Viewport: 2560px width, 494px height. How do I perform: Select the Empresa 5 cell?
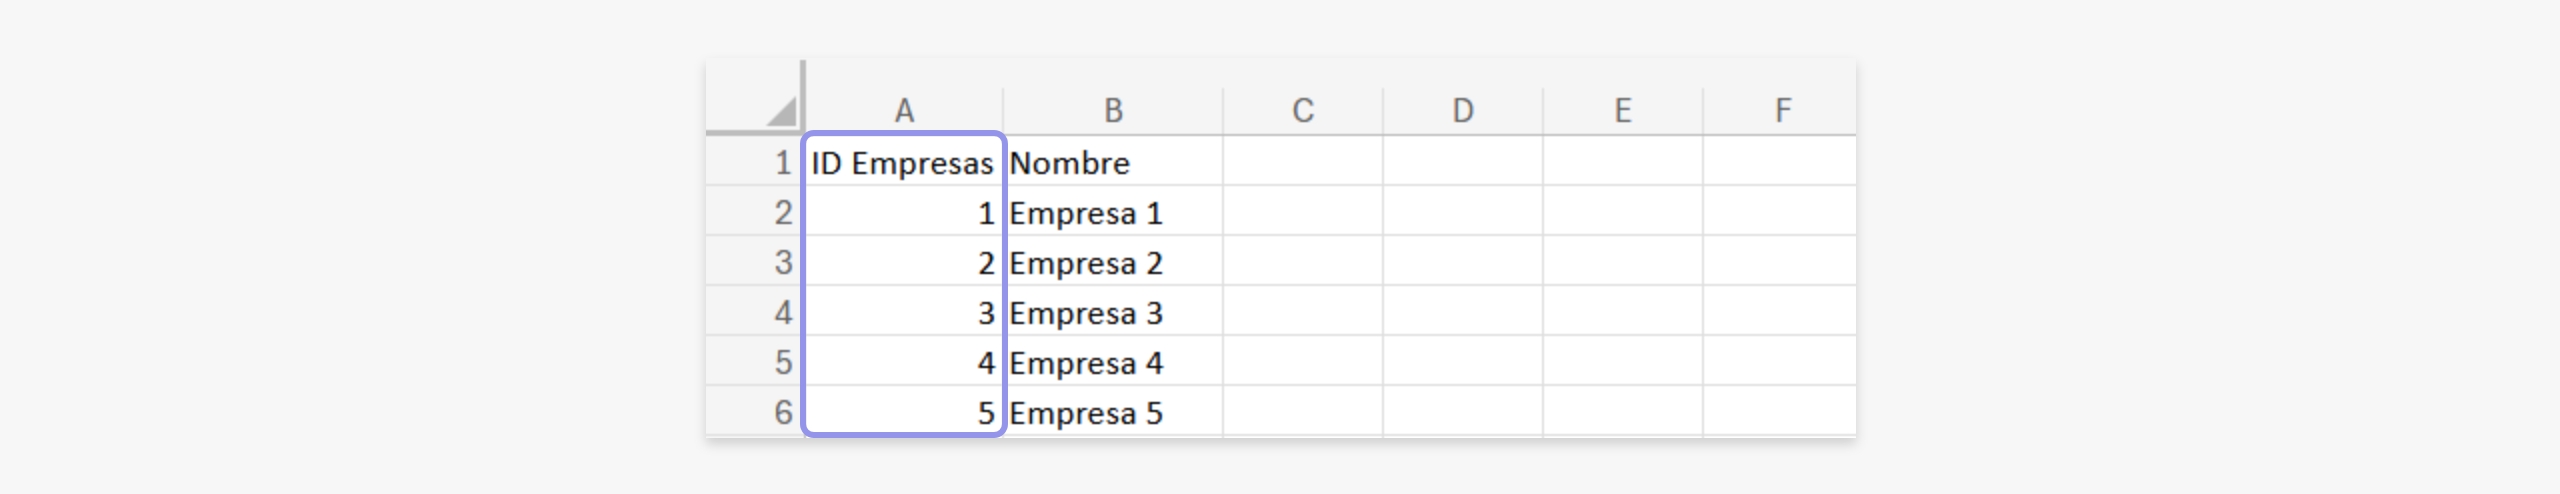(x=1113, y=411)
